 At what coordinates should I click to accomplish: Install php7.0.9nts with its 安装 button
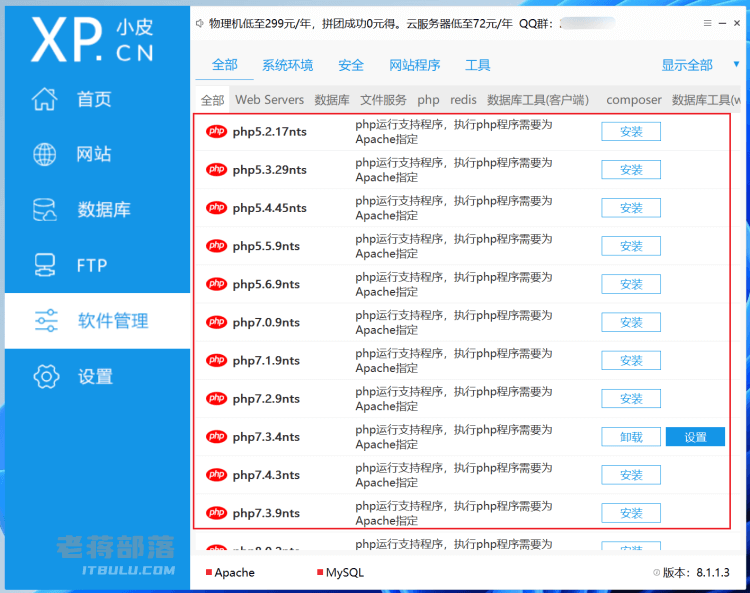(x=631, y=322)
